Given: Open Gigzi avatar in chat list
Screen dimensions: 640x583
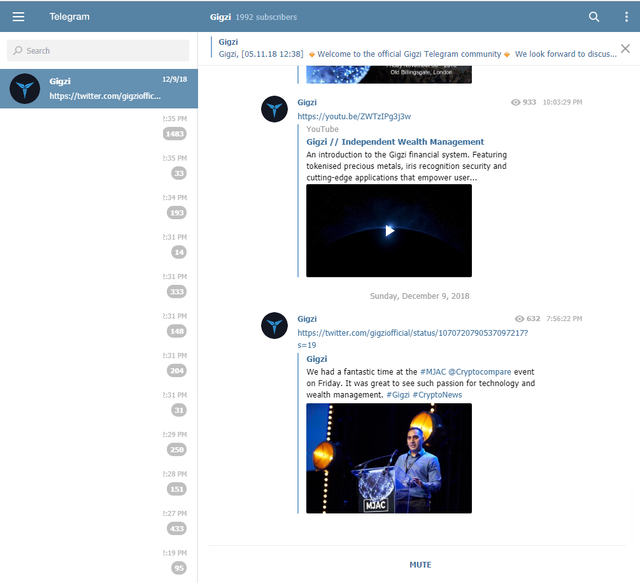Looking at the screenshot, I should coord(25,89).
